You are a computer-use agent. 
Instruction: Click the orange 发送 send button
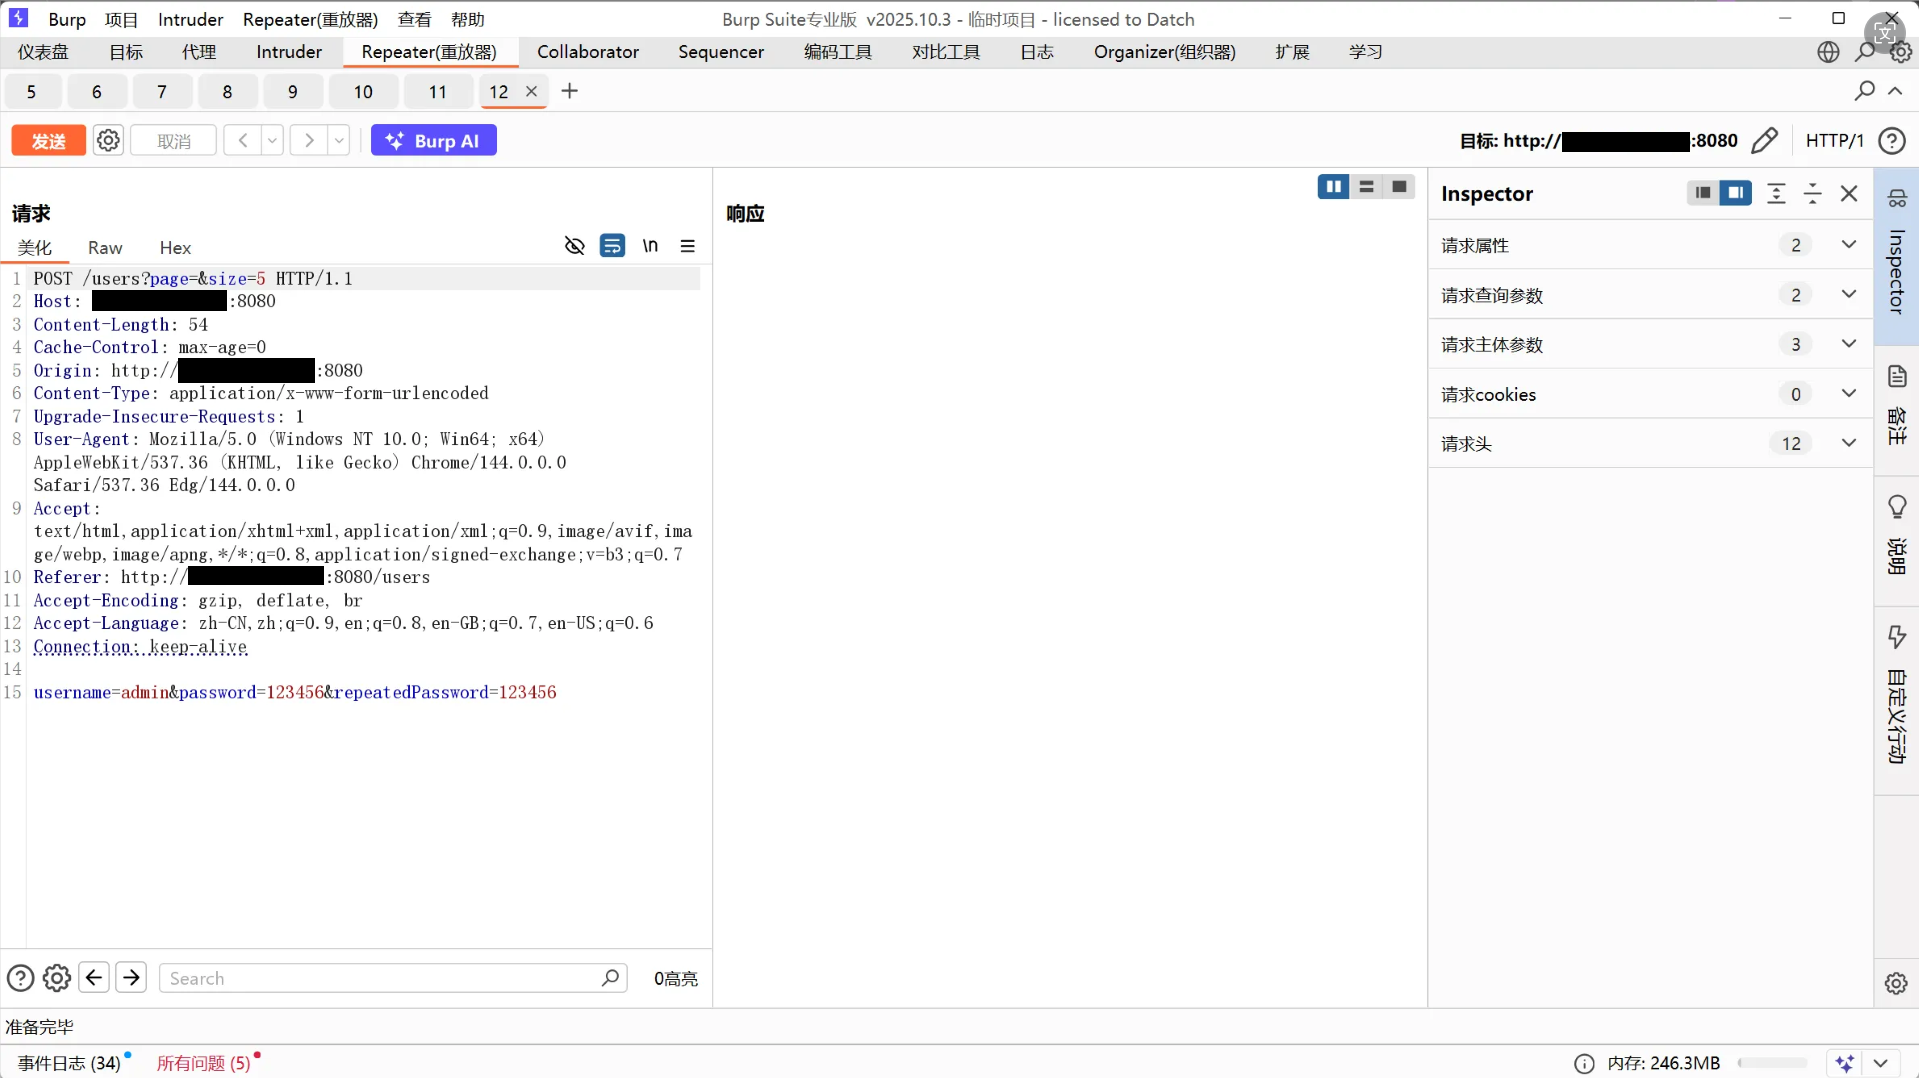48,141
